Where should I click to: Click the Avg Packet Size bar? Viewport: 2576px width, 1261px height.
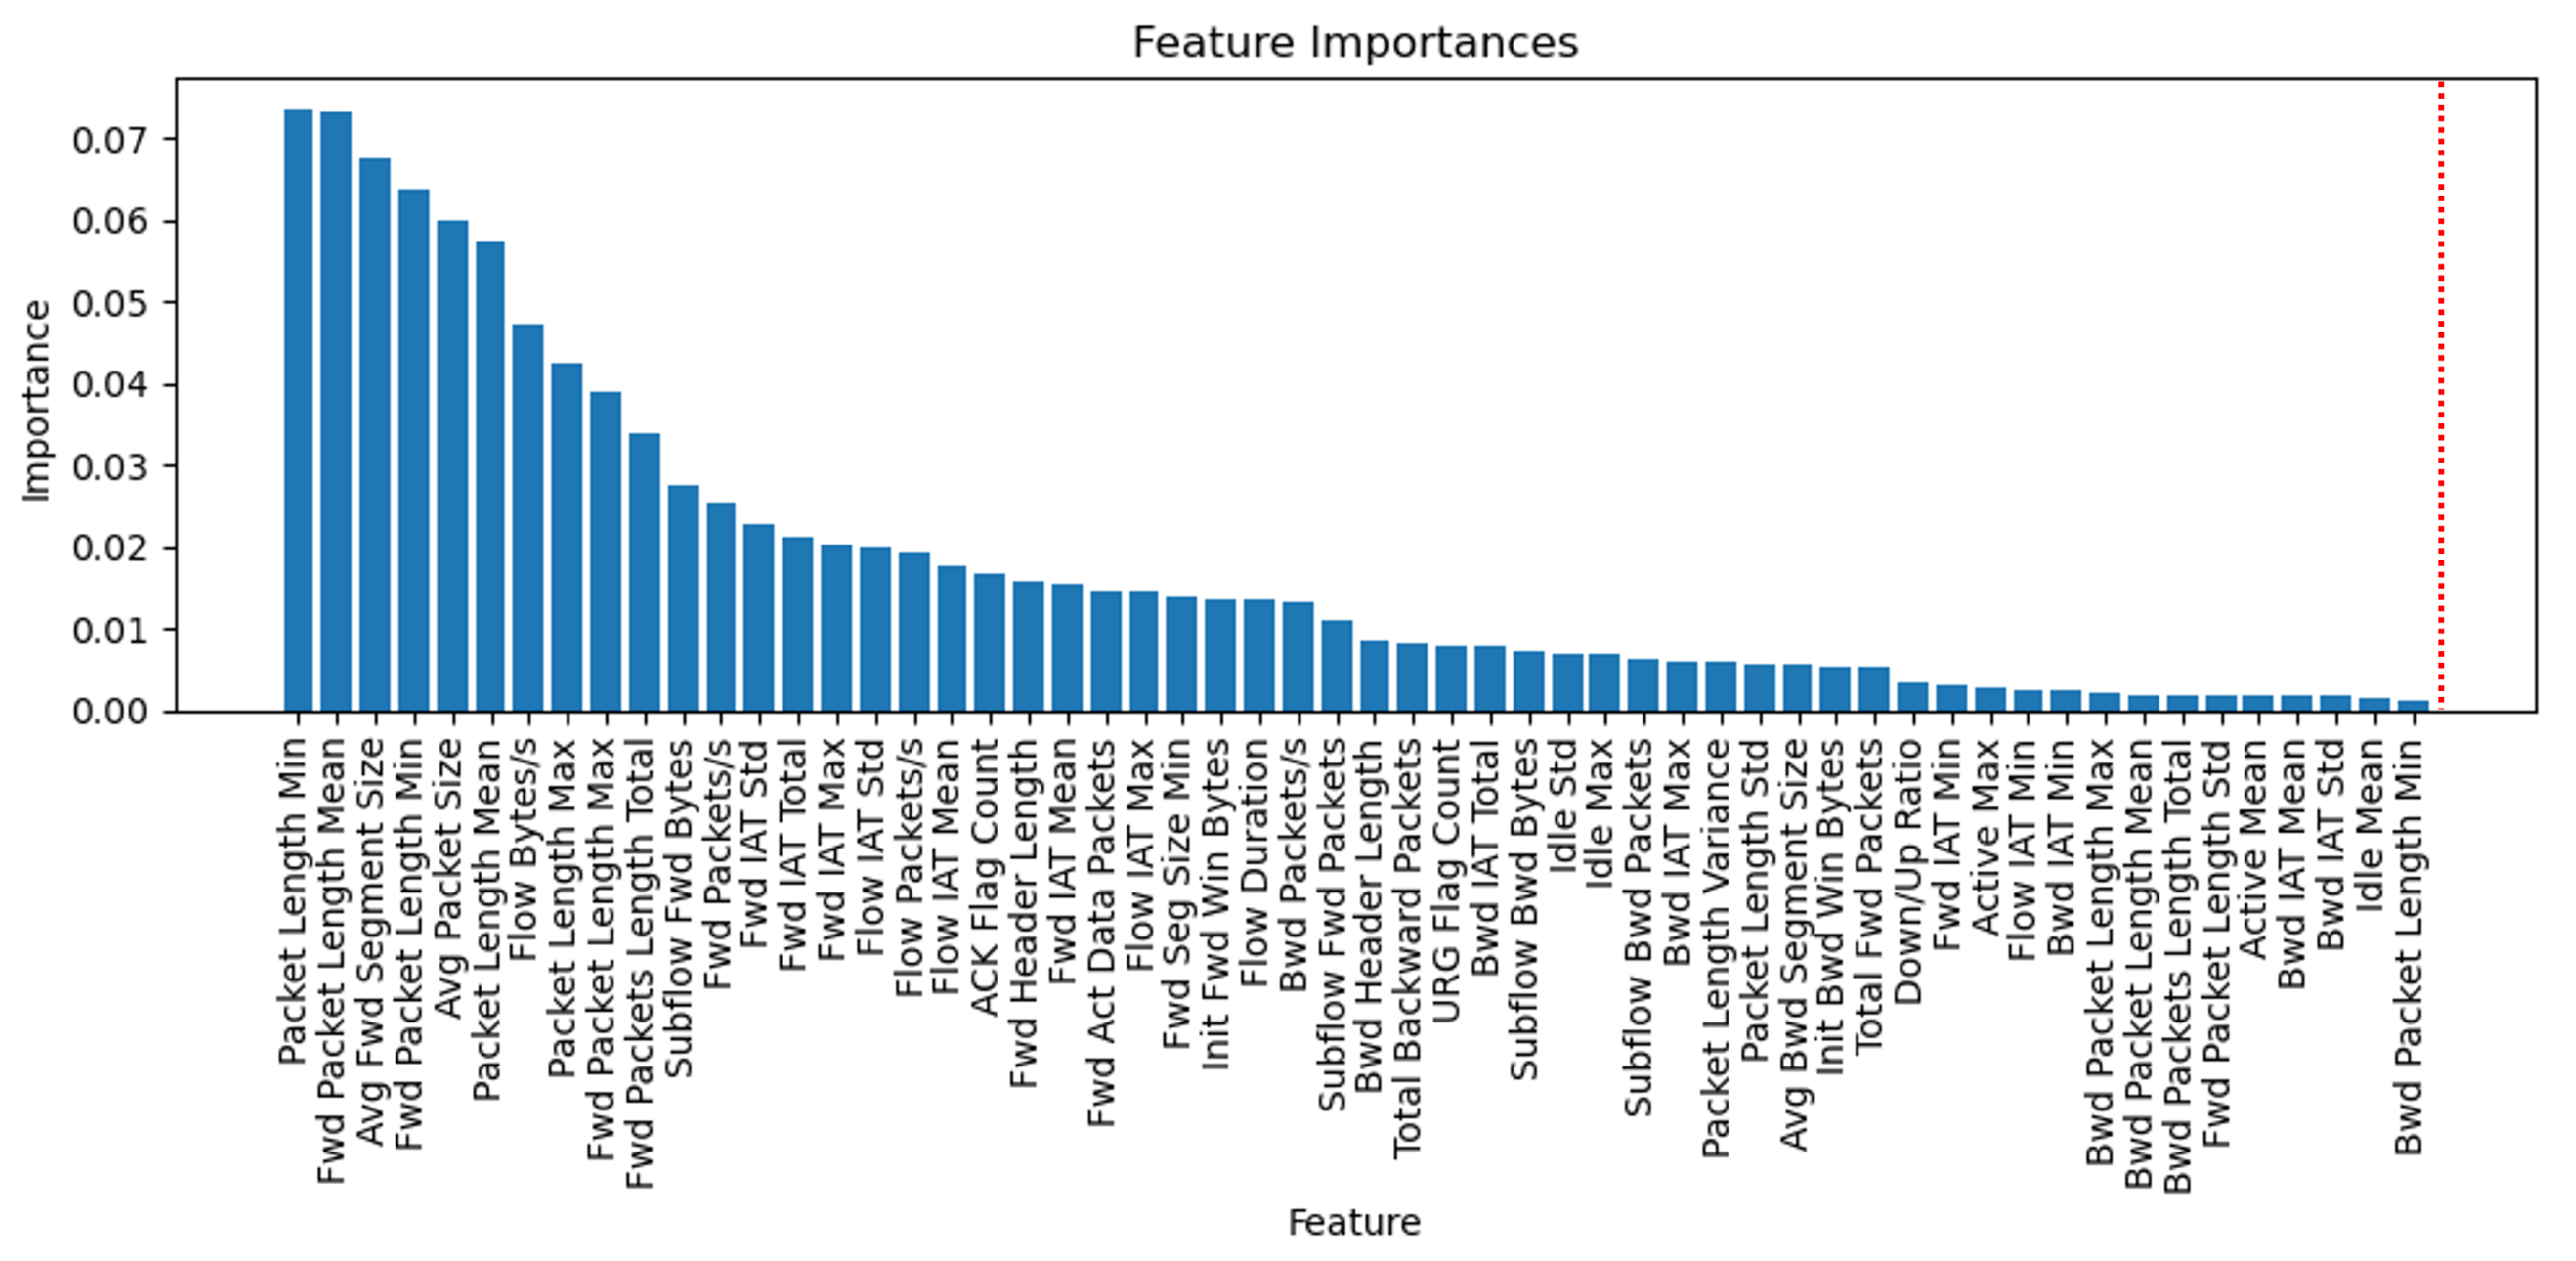(452, 466)
